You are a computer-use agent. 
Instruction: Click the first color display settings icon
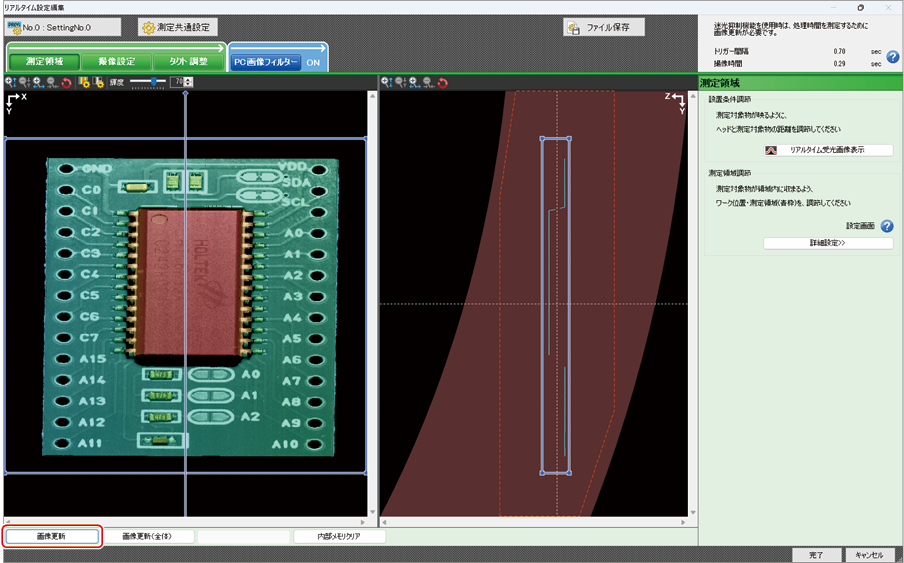click(x=84, y=82)
